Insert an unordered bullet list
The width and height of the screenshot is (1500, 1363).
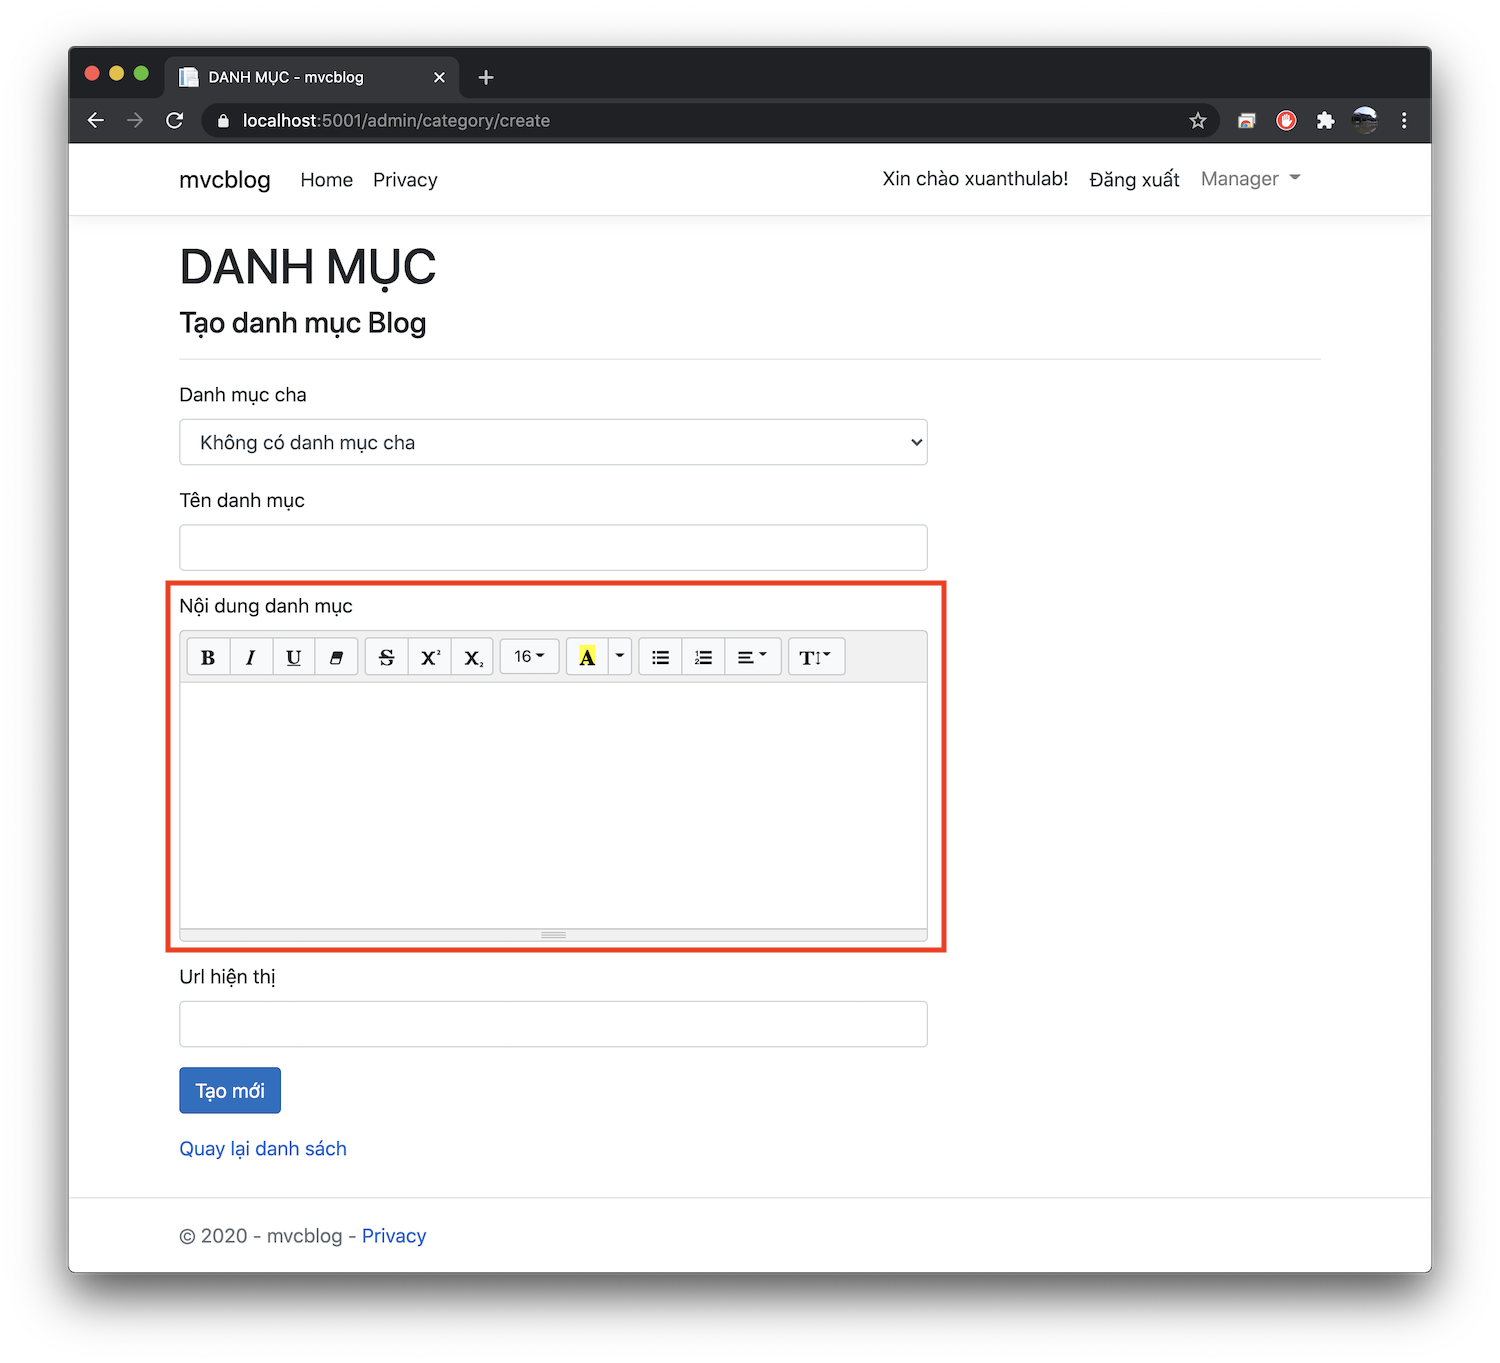pos(661,657)
